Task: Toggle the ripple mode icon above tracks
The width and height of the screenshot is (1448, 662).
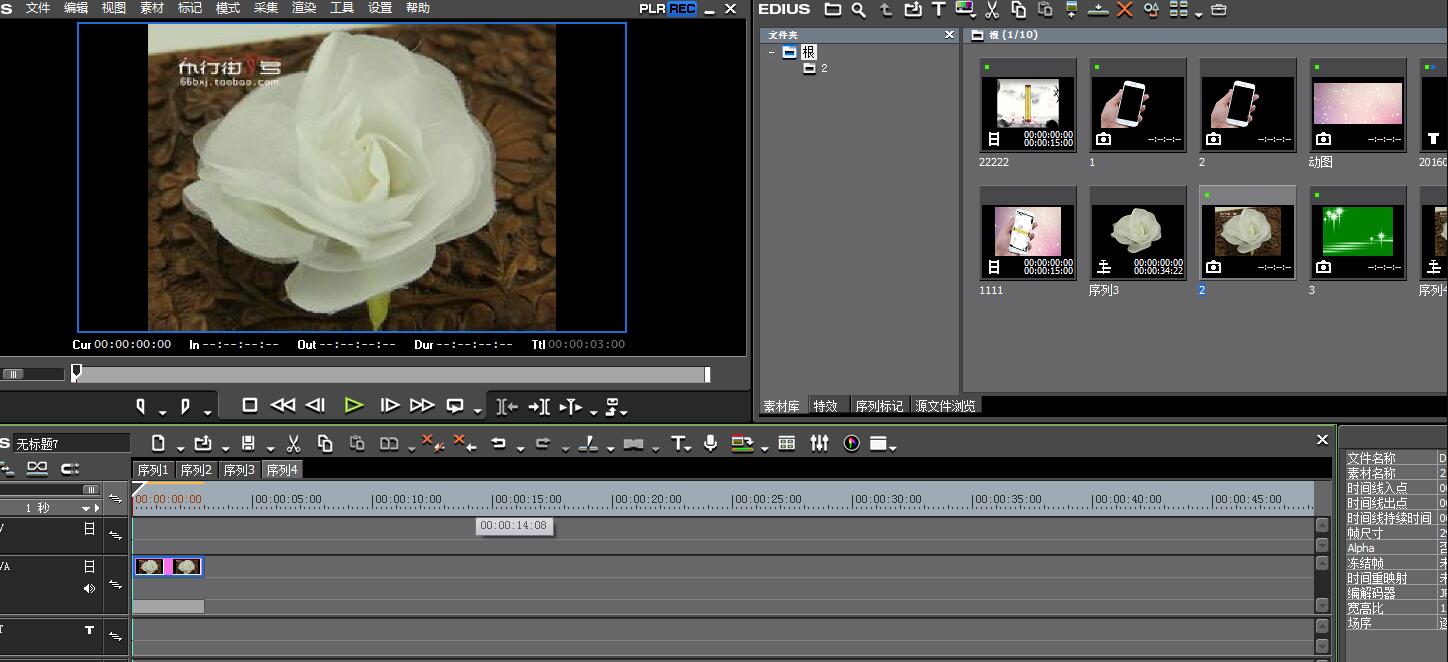Action: tap(37, 468)
